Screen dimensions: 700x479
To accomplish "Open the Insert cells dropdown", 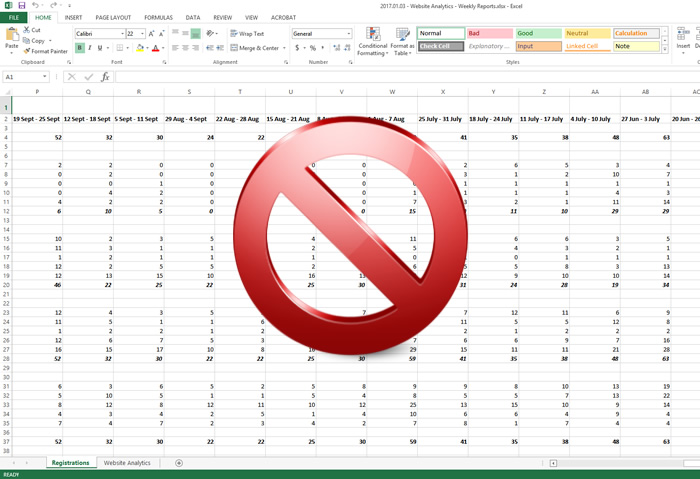I will pyautogui.click(x=683, y=53).
